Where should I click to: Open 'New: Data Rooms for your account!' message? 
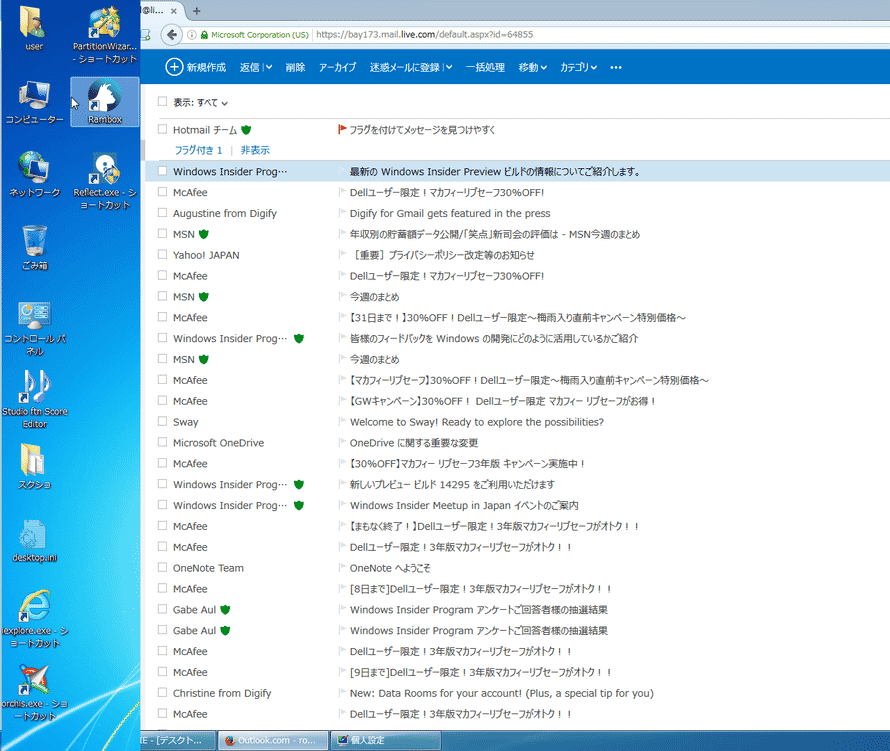(x=502, y=693)
